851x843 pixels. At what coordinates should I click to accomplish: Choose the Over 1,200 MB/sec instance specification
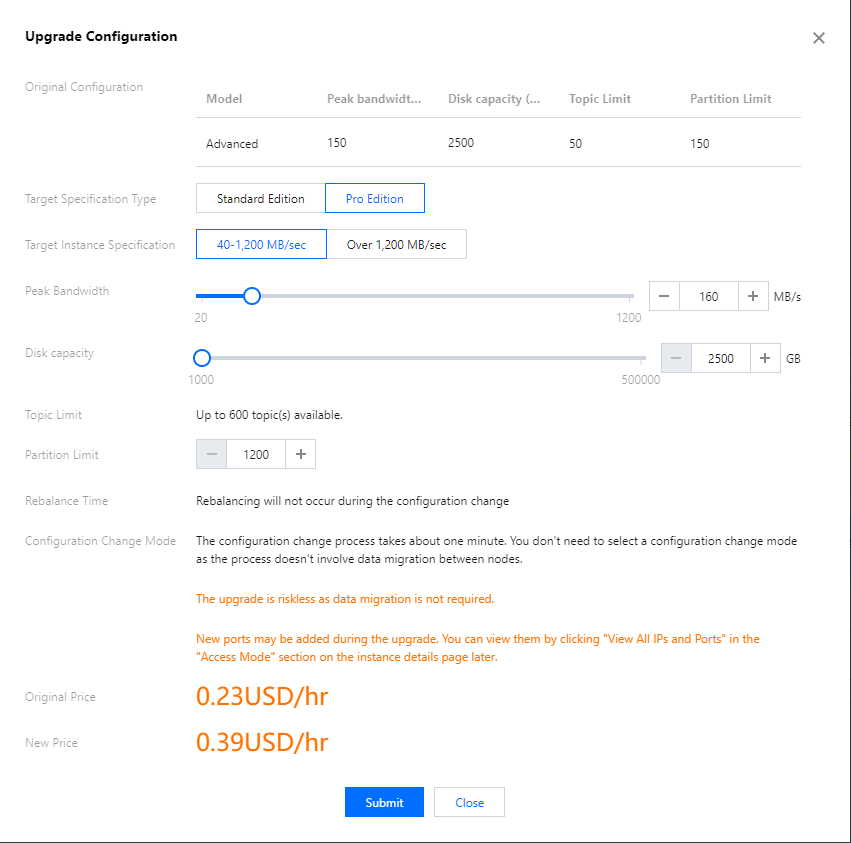pyautogui.click(x=397, y=243)
